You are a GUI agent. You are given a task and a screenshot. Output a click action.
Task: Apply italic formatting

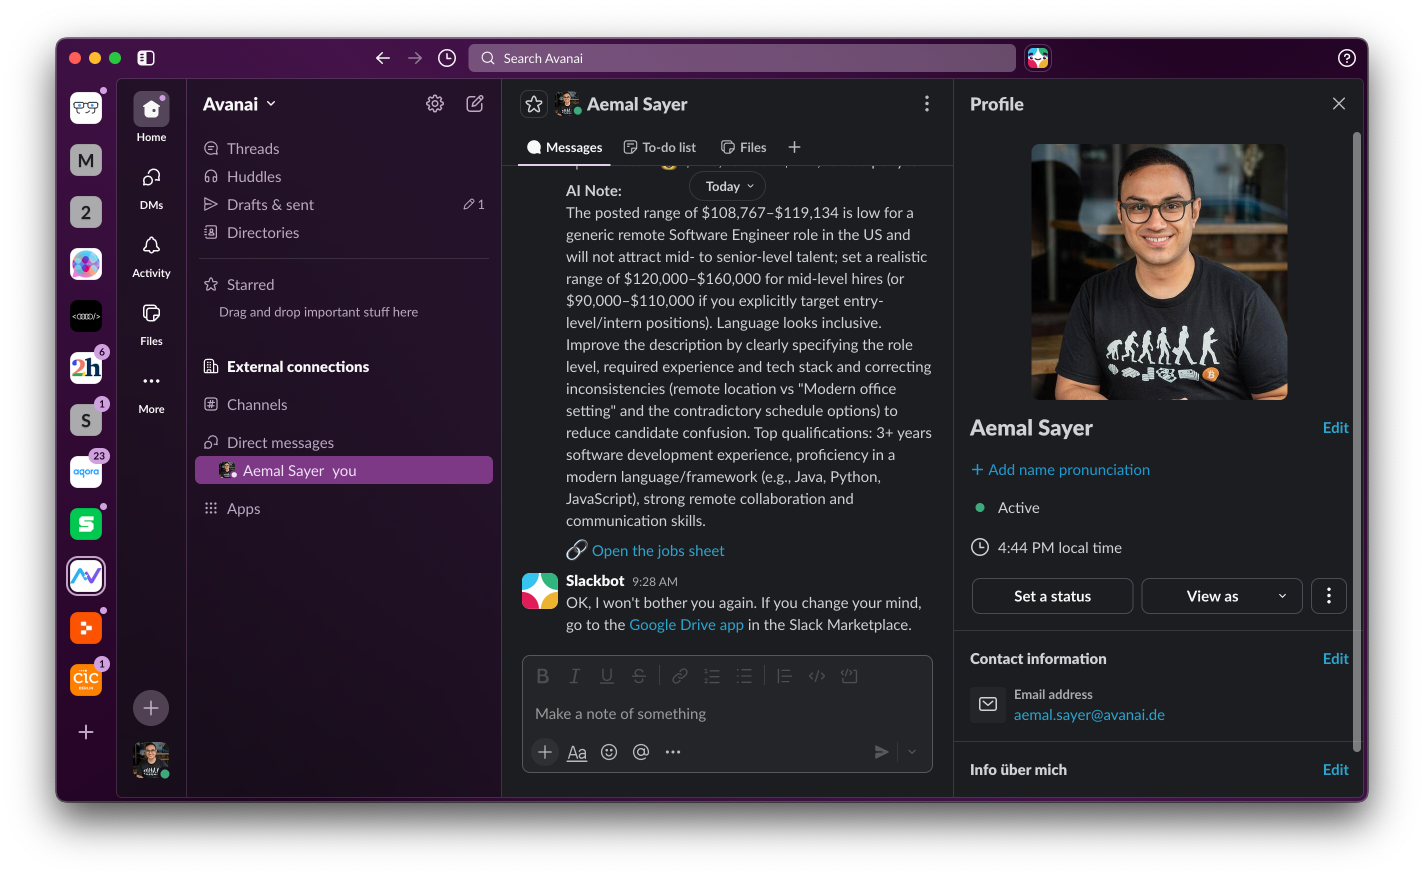(x=575, y=676)
